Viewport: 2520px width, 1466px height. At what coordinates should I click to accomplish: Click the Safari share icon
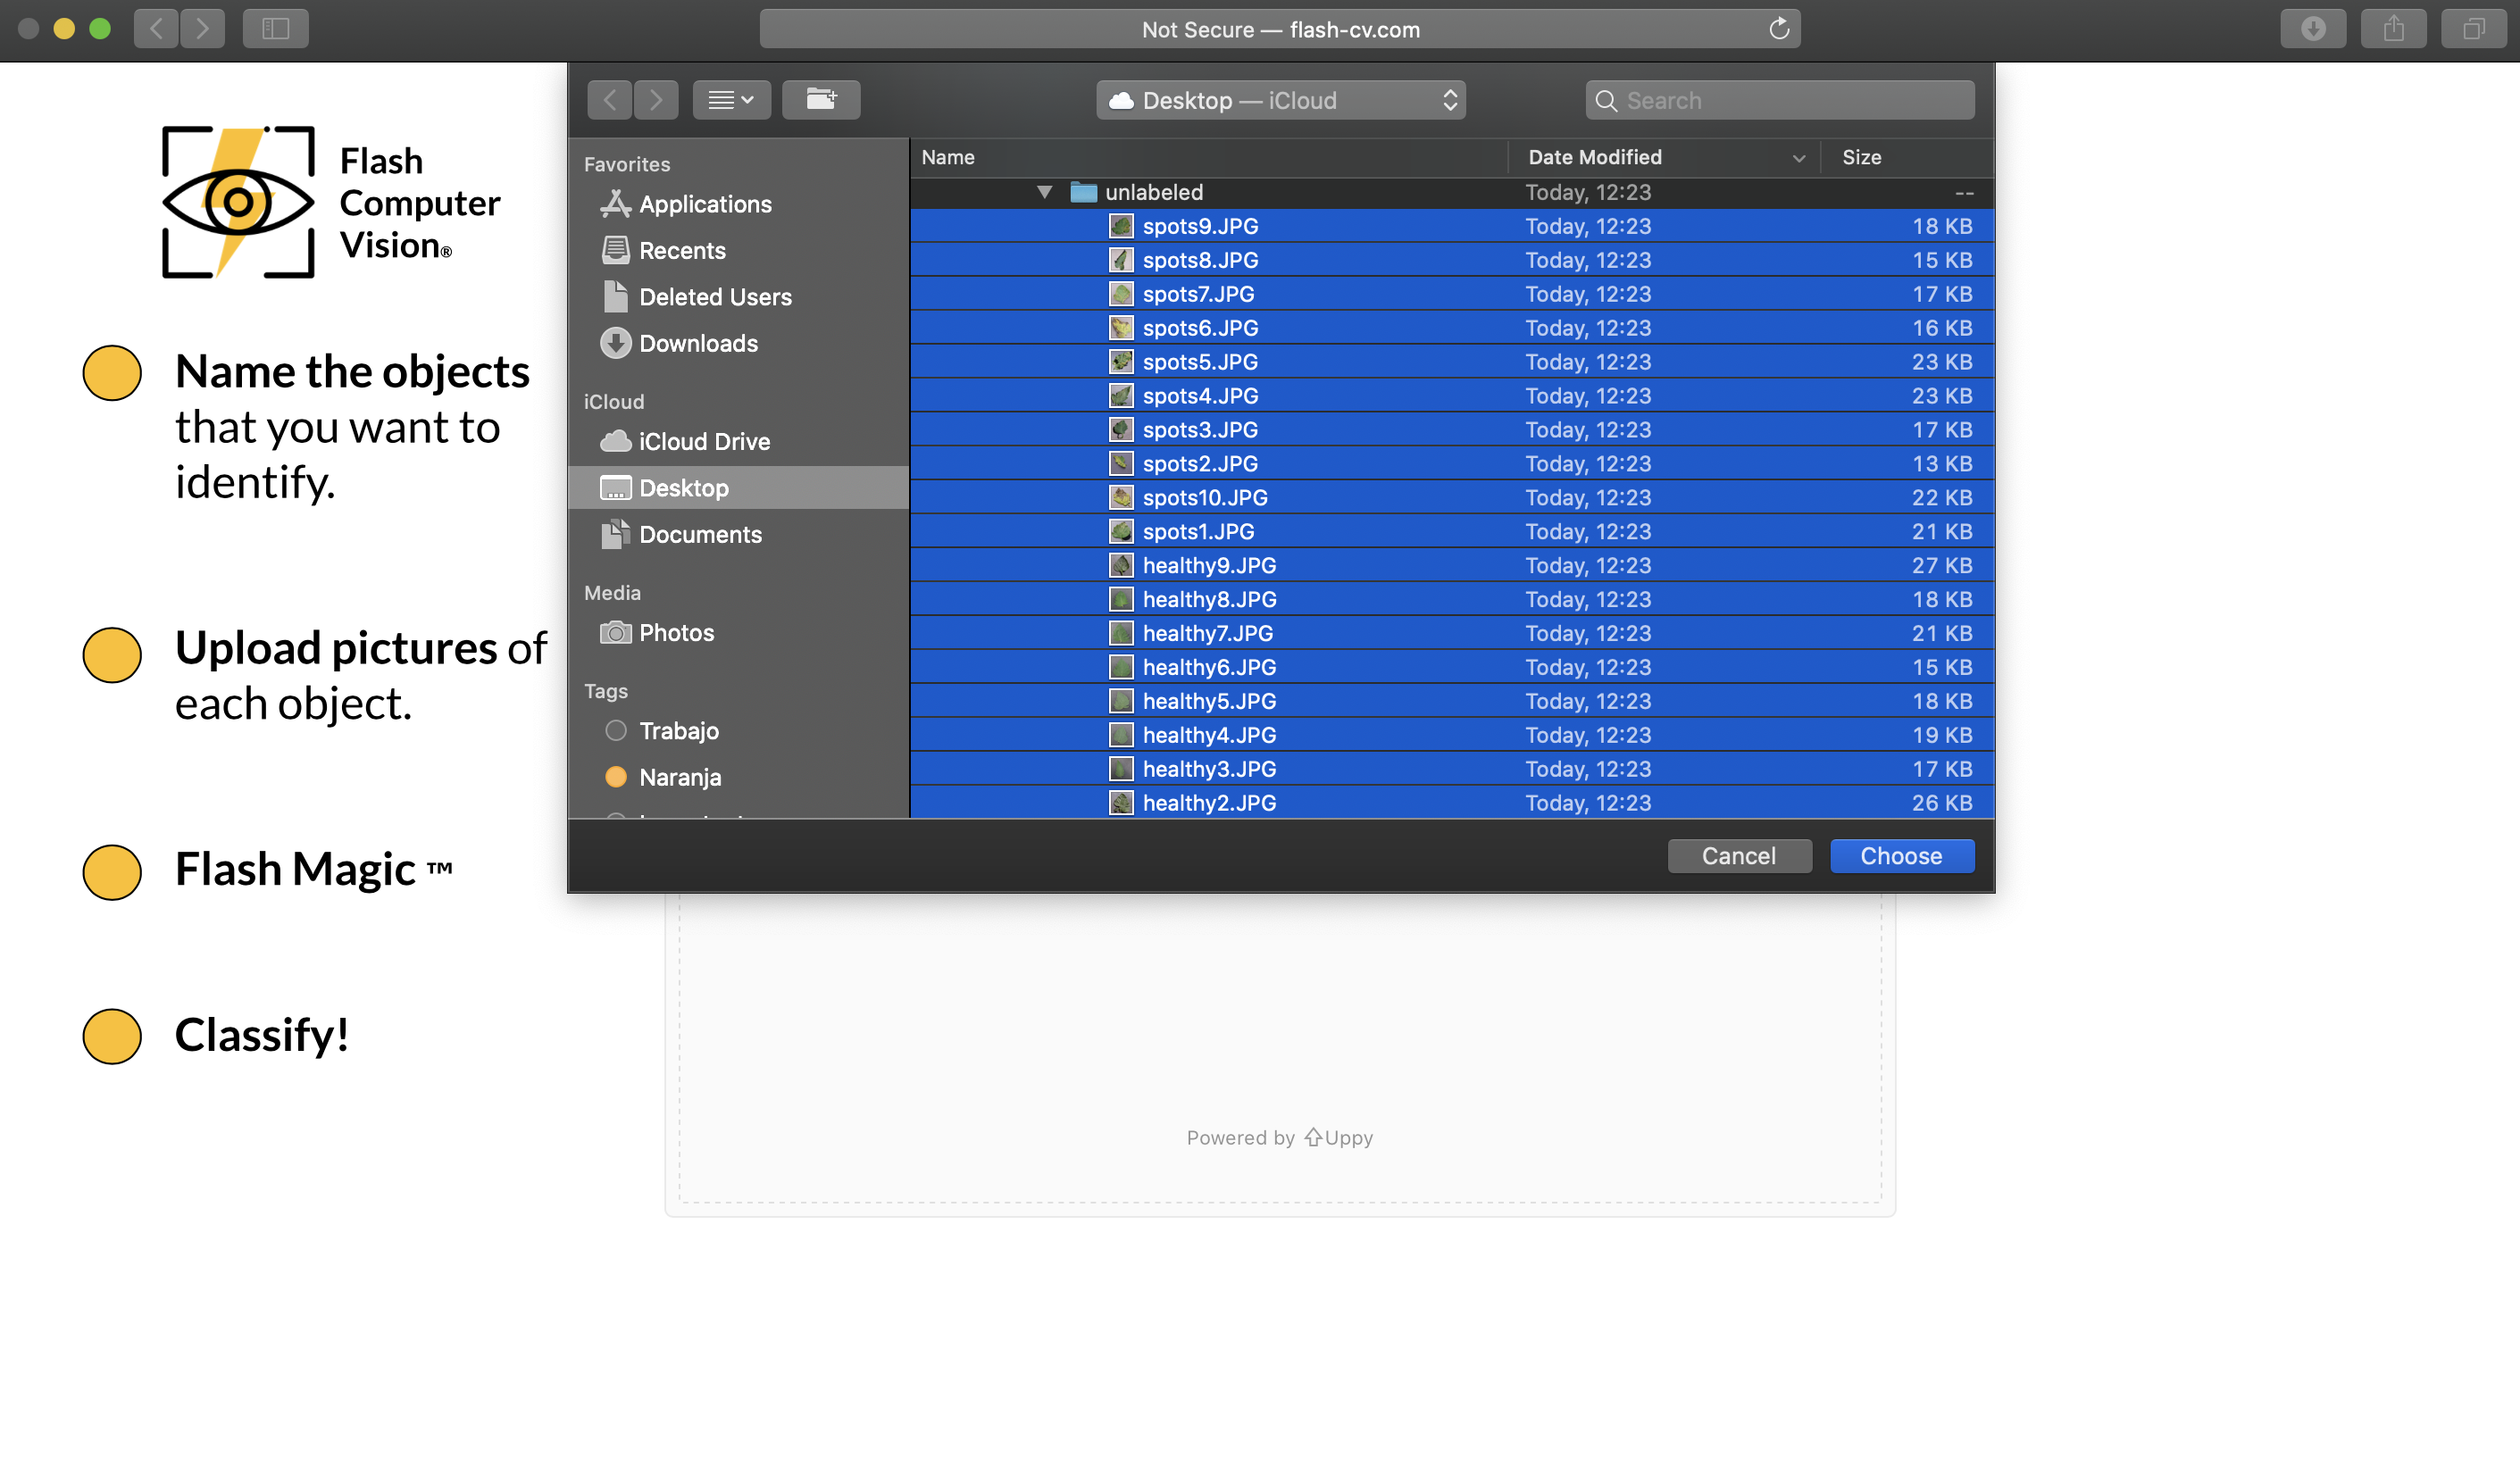click(x=2393, y=29)
